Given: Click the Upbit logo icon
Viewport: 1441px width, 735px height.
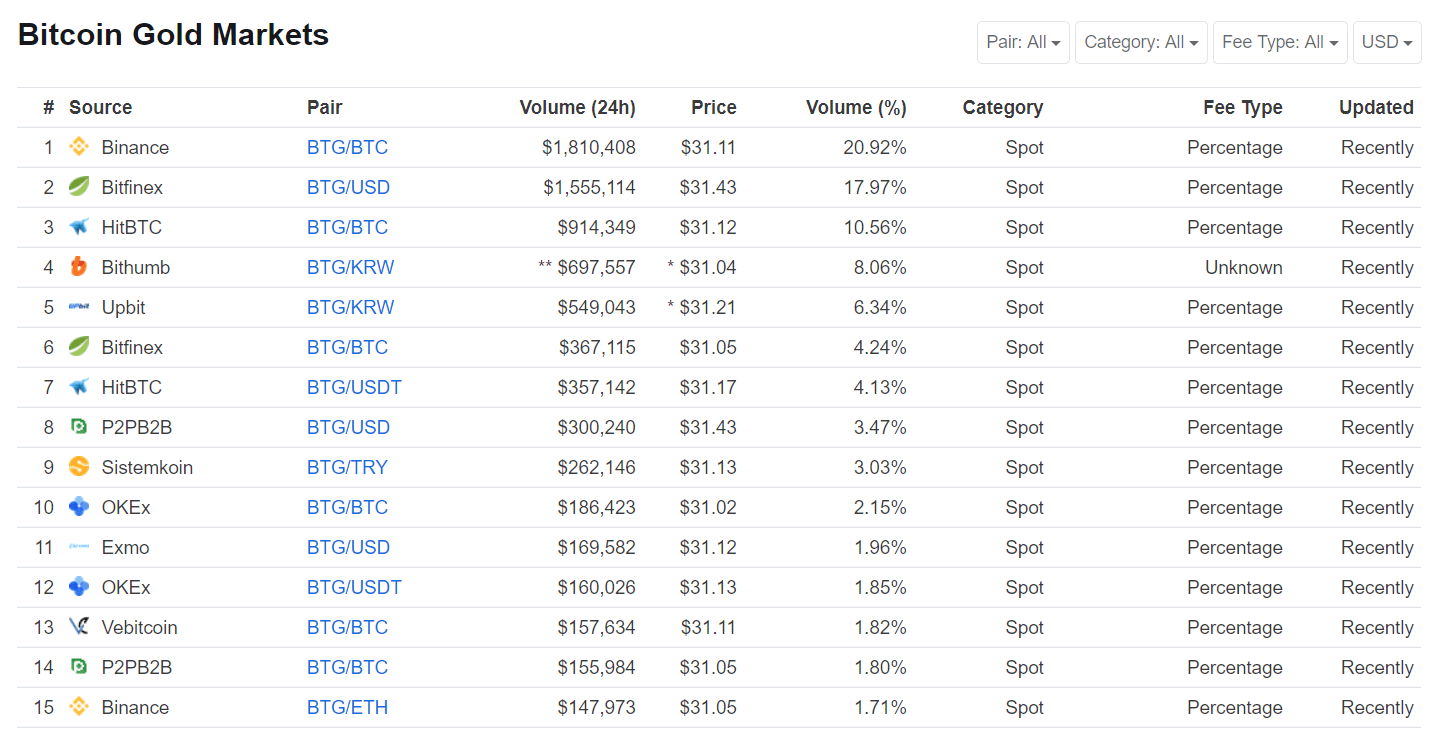Looking at the screenshot, I should click(79, 307).
